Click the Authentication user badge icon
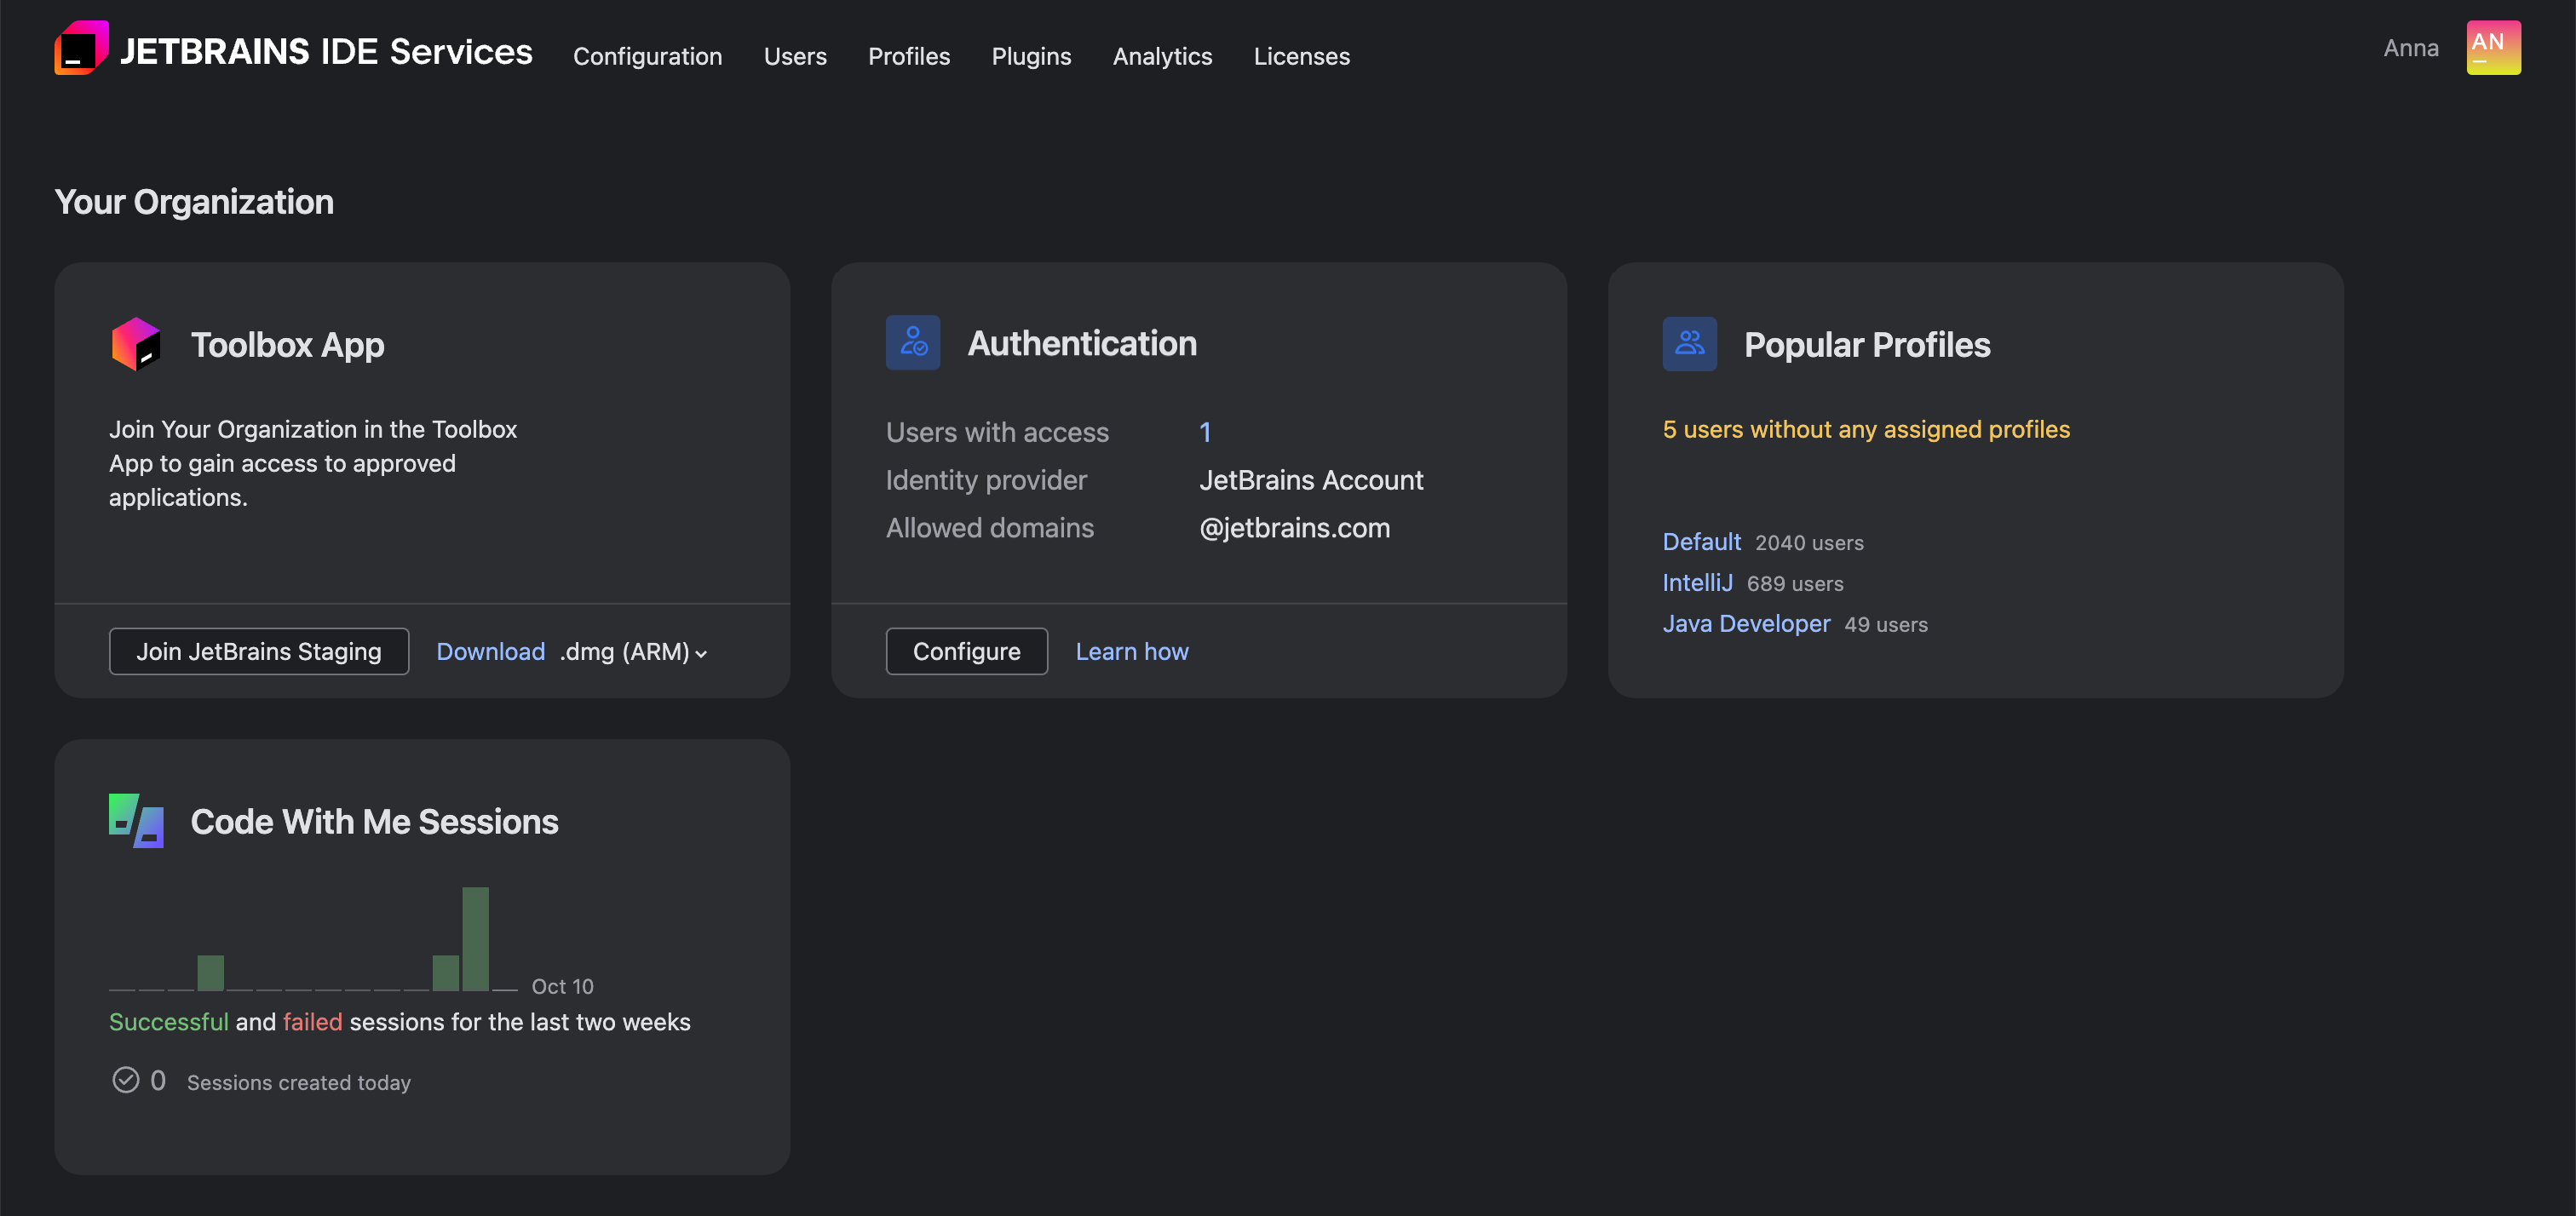This screenshot has height=1216, width=2576. (x=912, y=342)
